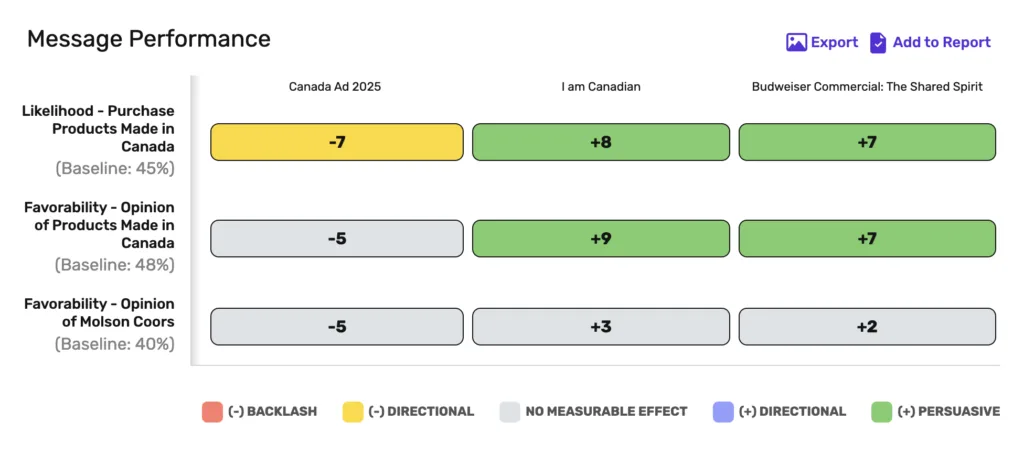Click the +2 Budweiser Molson Coors cell
The width and height of the screenshot is (1024, 454).
tap(867, 327)
